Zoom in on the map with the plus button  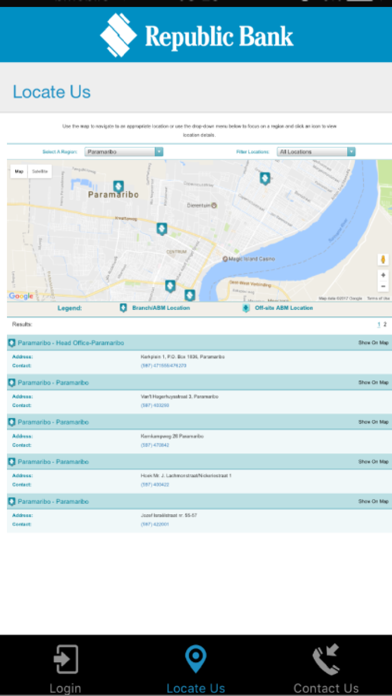click(x=383, y=275)
